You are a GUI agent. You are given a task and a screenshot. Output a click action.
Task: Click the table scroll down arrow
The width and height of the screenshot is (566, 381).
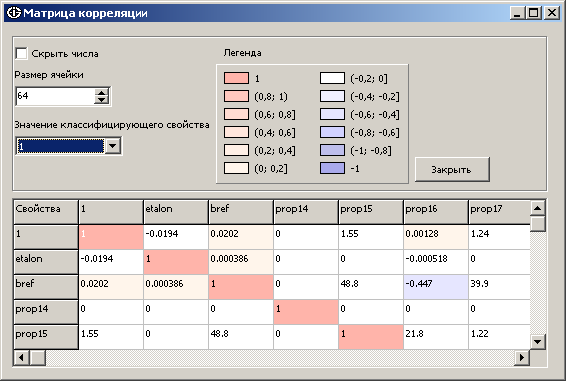(x=537, y=341)
